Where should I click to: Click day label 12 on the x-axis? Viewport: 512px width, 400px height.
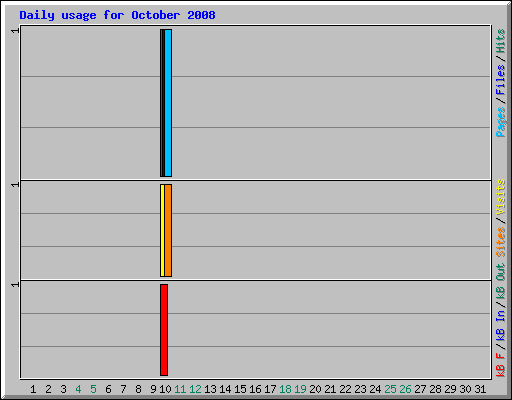pyautogui.click(x=195, y=389)
